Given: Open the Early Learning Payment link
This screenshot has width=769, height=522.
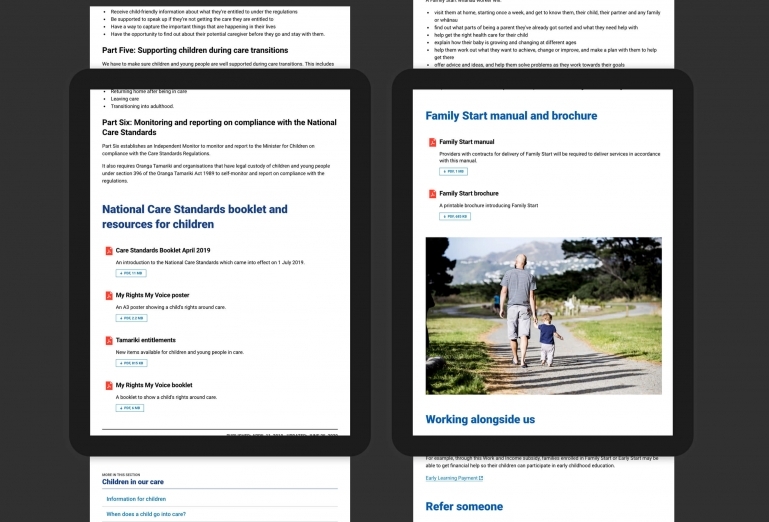Looking at the screenshot, I should (454, 478).
